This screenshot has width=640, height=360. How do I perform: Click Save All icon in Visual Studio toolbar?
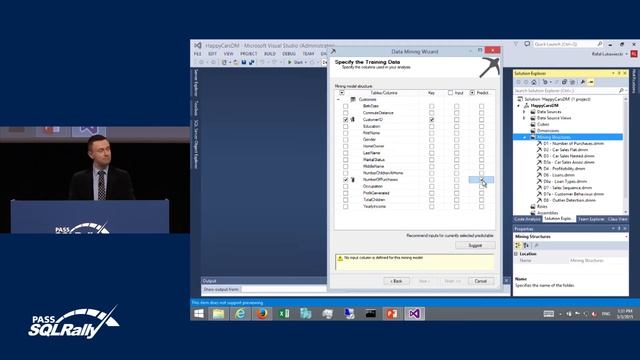pyautogui.click(x=251, y=62)
